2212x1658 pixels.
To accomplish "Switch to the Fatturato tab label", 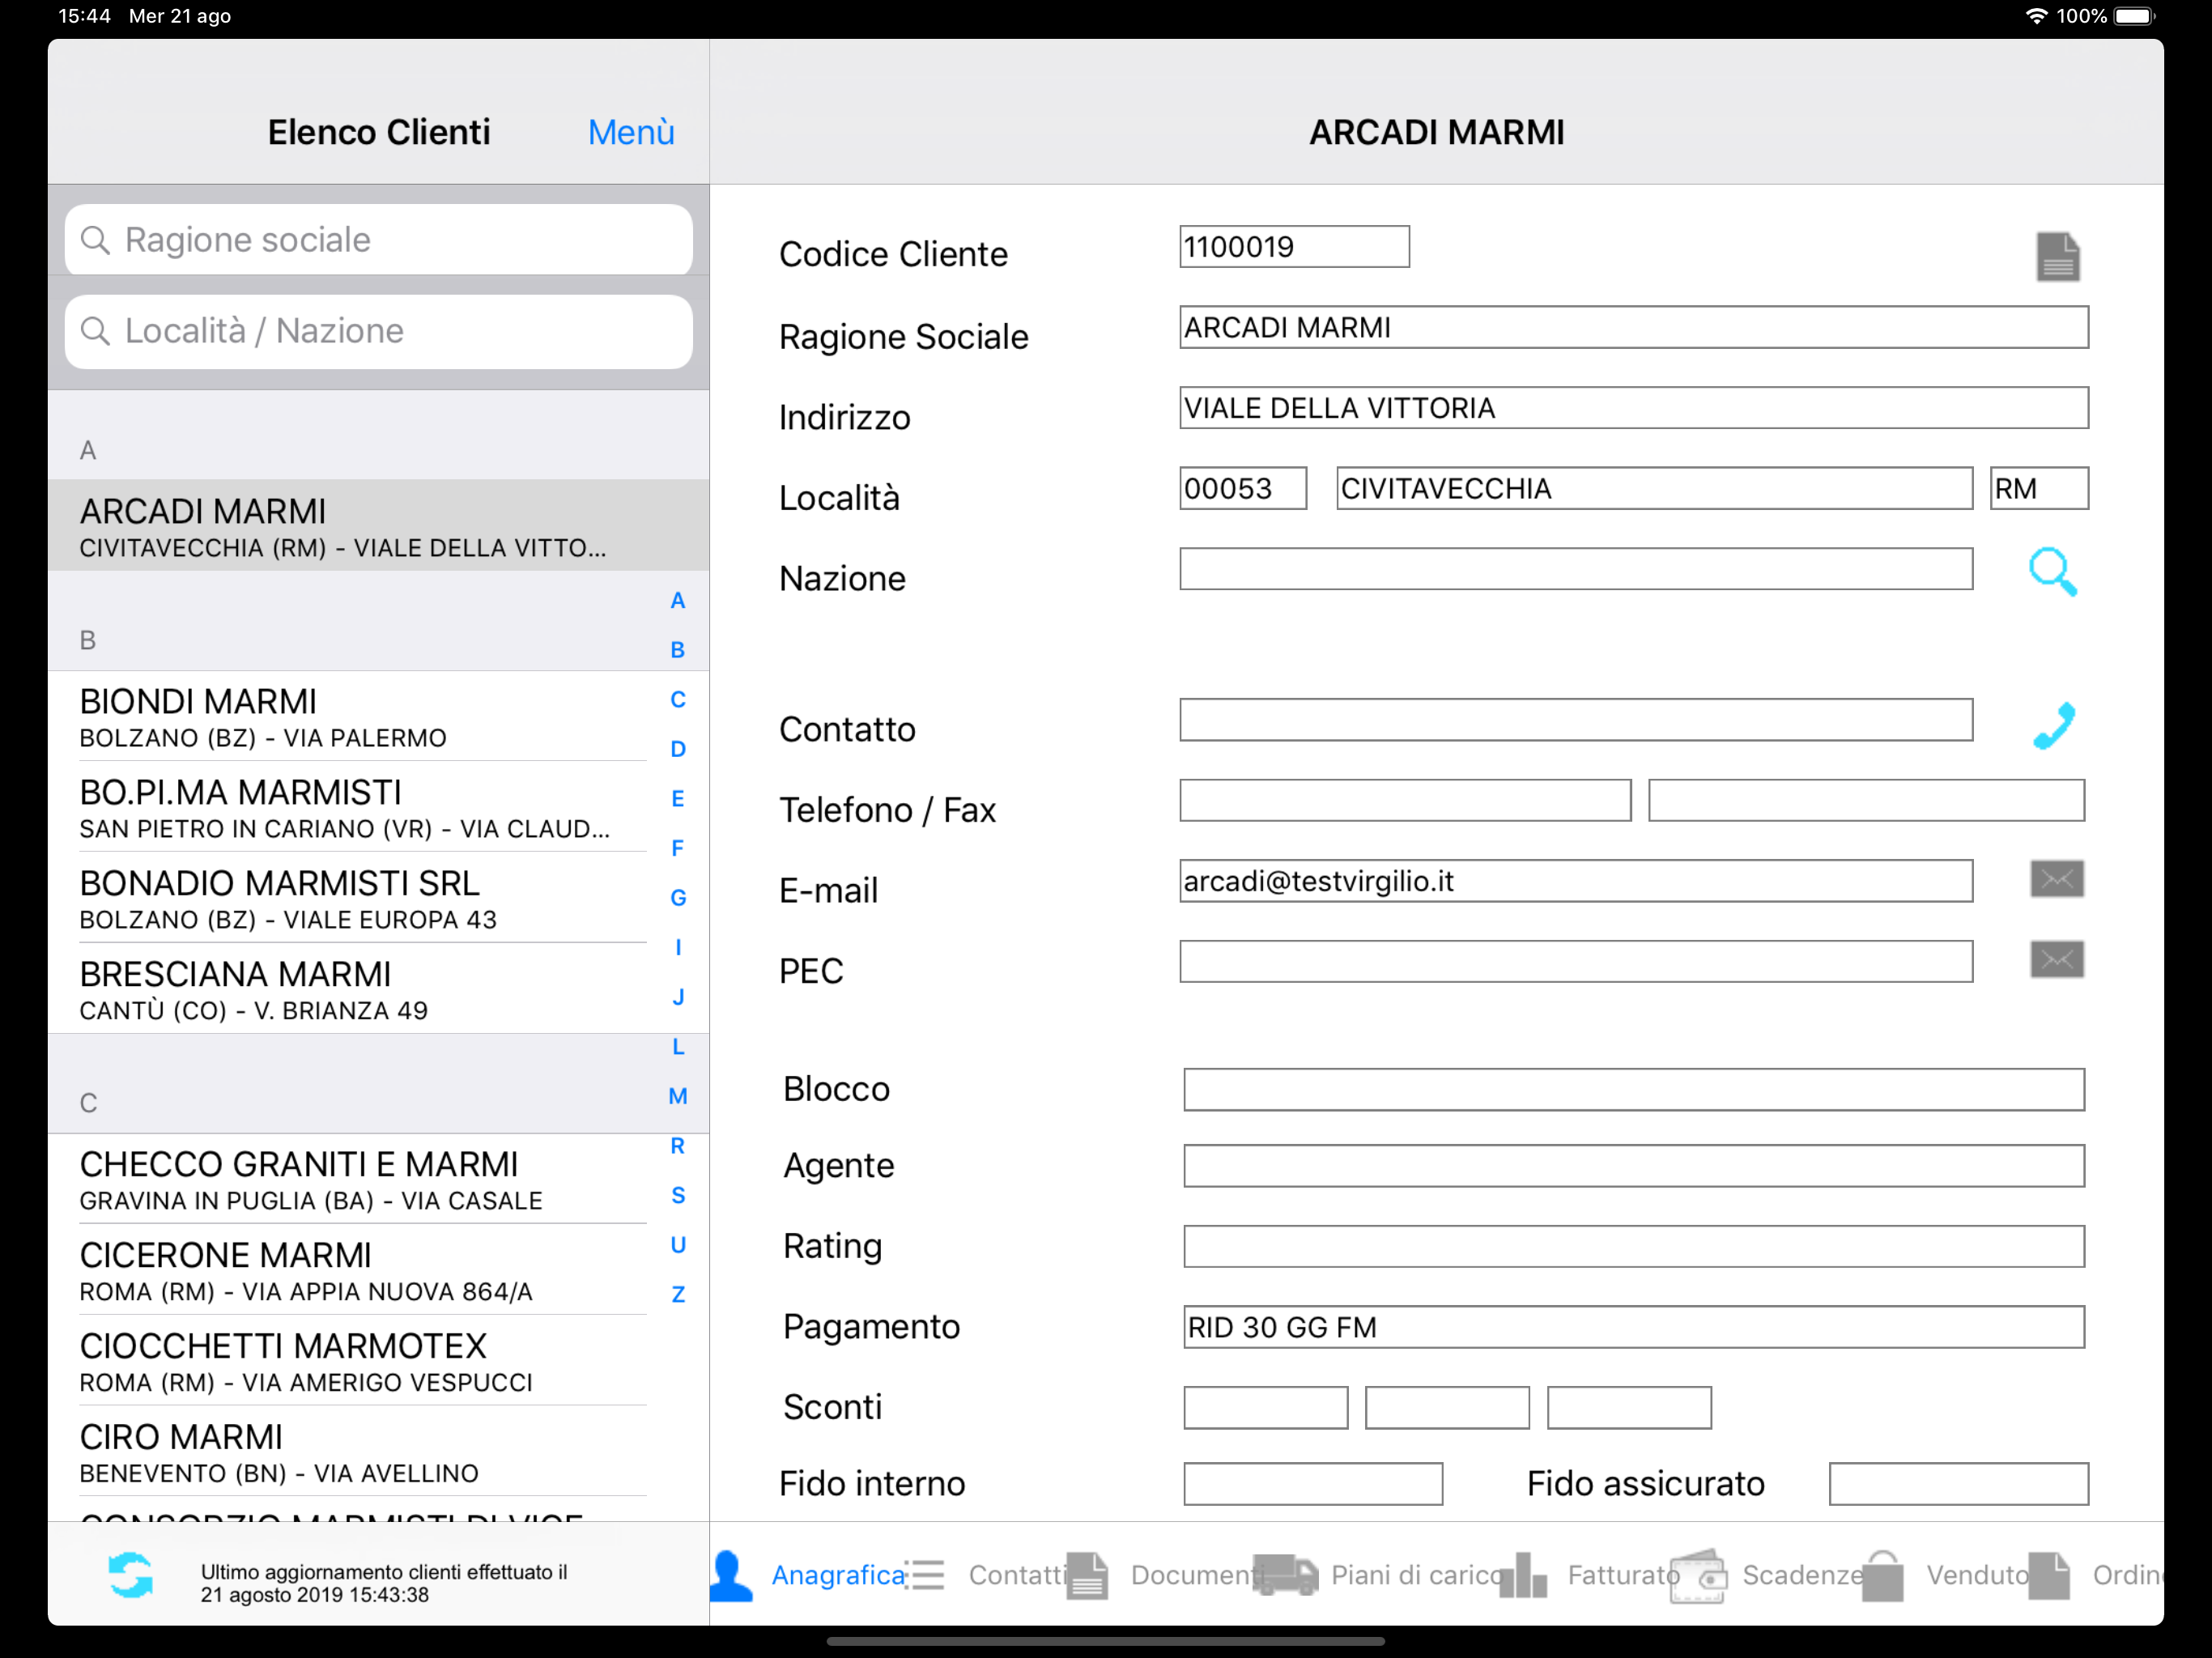I will point(1623,1575).
